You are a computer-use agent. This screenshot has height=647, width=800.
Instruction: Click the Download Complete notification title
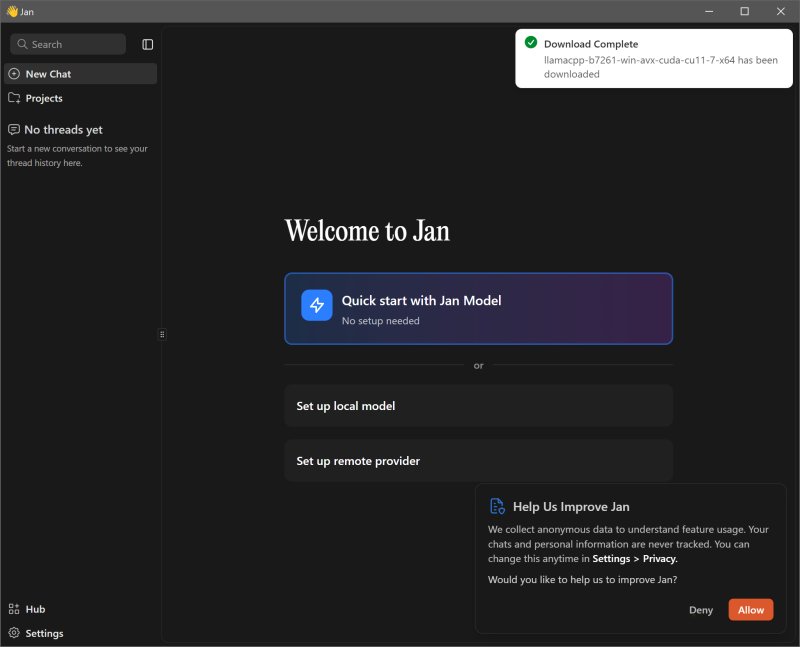[x=591, y=44]
